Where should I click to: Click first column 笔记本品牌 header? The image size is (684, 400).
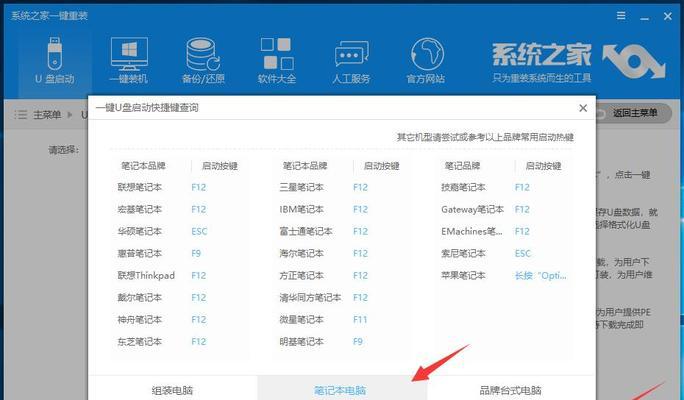click(x=144, y=166)
